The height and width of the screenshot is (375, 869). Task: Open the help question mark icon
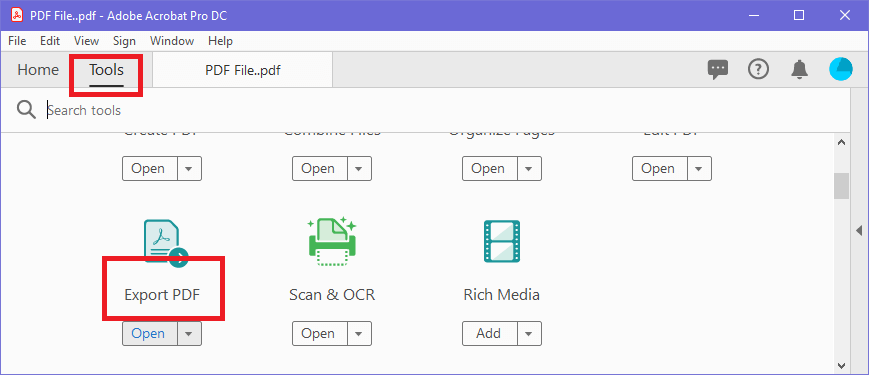click(x=758, y=69)
